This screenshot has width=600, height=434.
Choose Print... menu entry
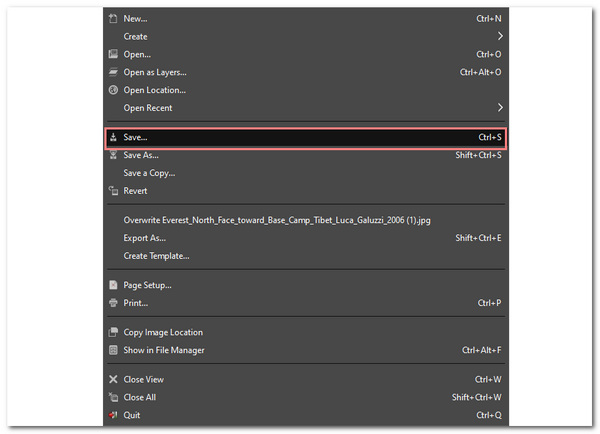pyautogui.click(x=306, y=303)
